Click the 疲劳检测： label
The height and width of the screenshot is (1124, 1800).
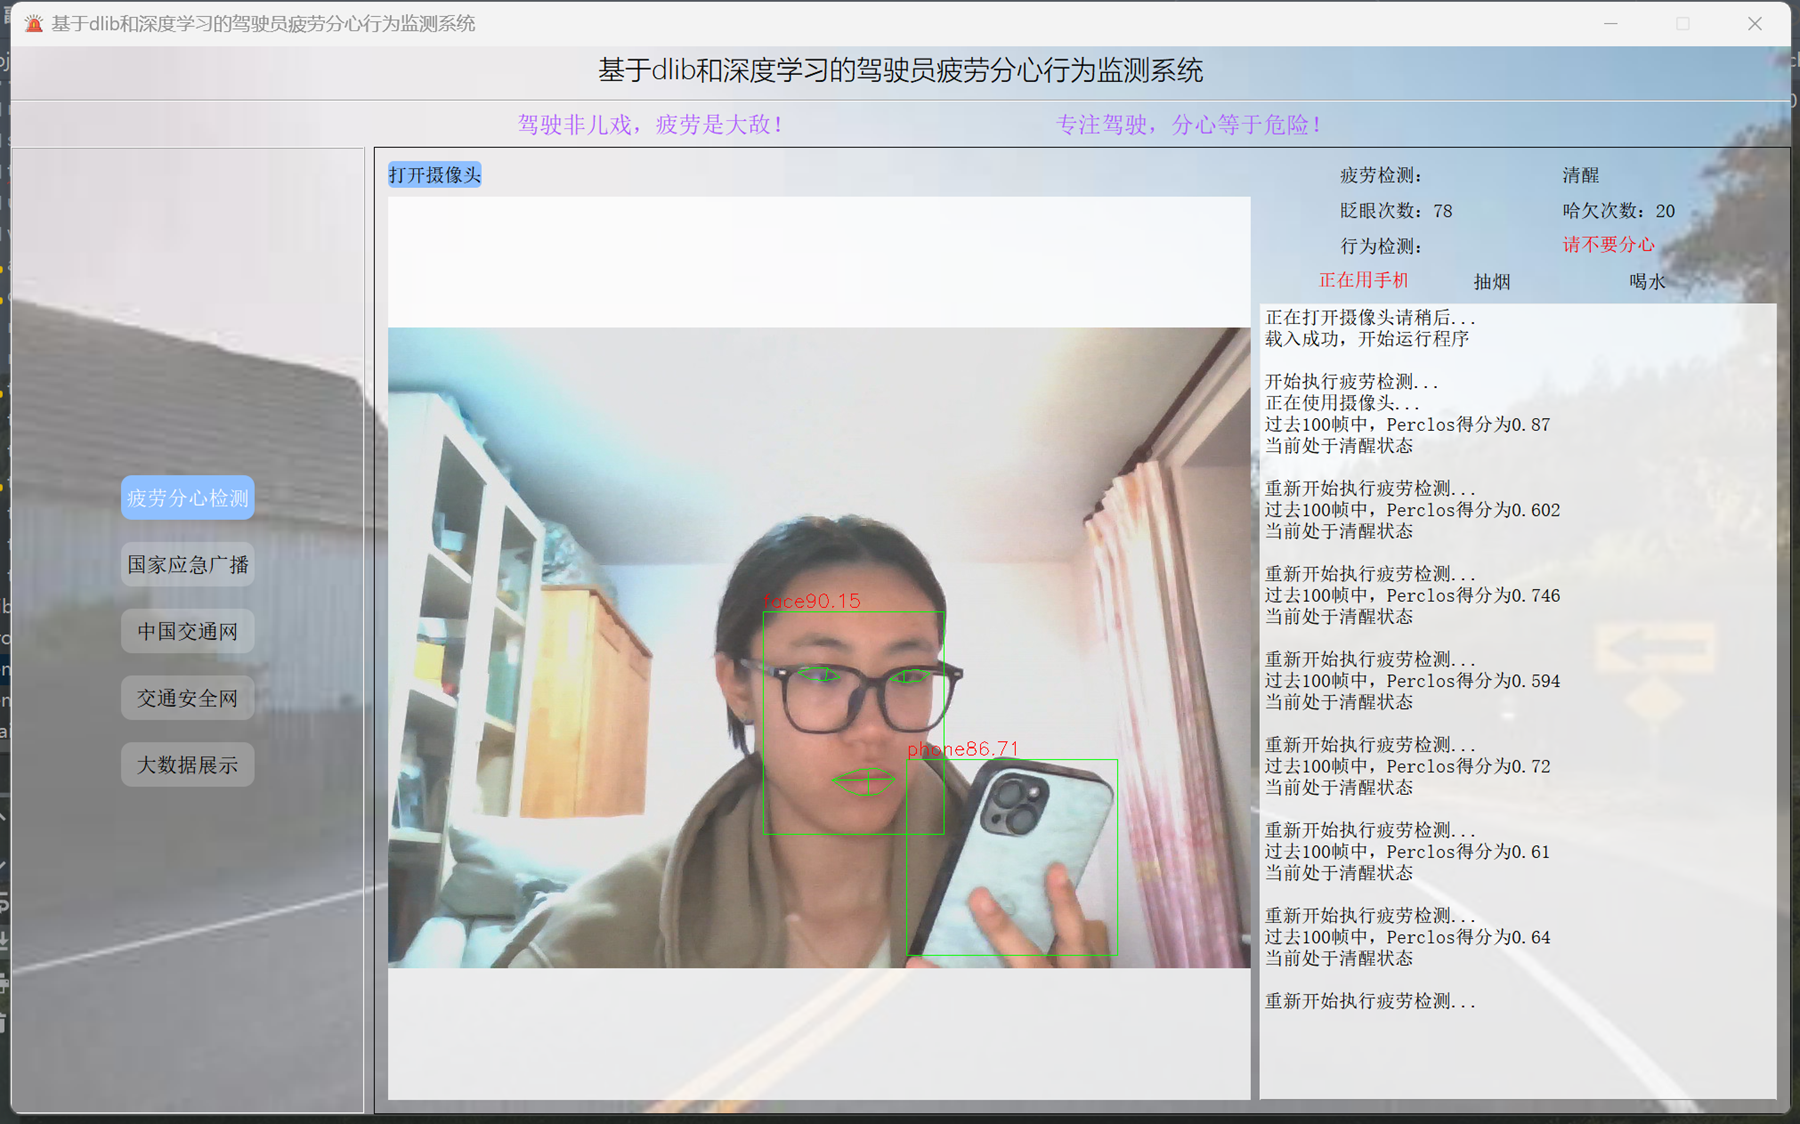1381,176
